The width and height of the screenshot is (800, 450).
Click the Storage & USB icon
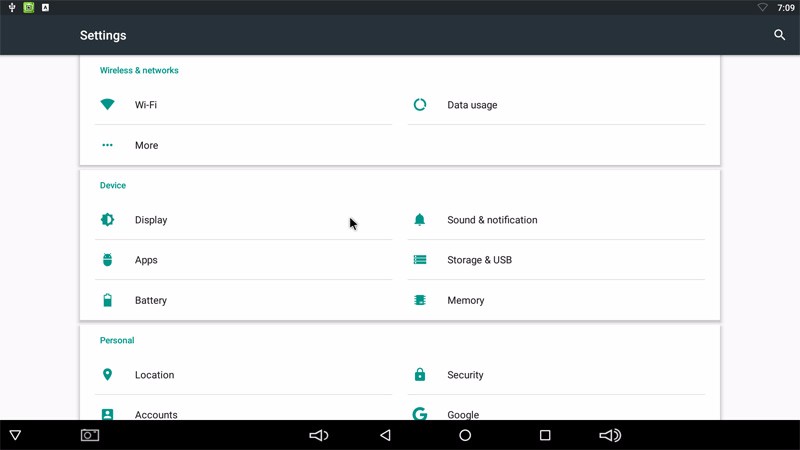[420, 260]
